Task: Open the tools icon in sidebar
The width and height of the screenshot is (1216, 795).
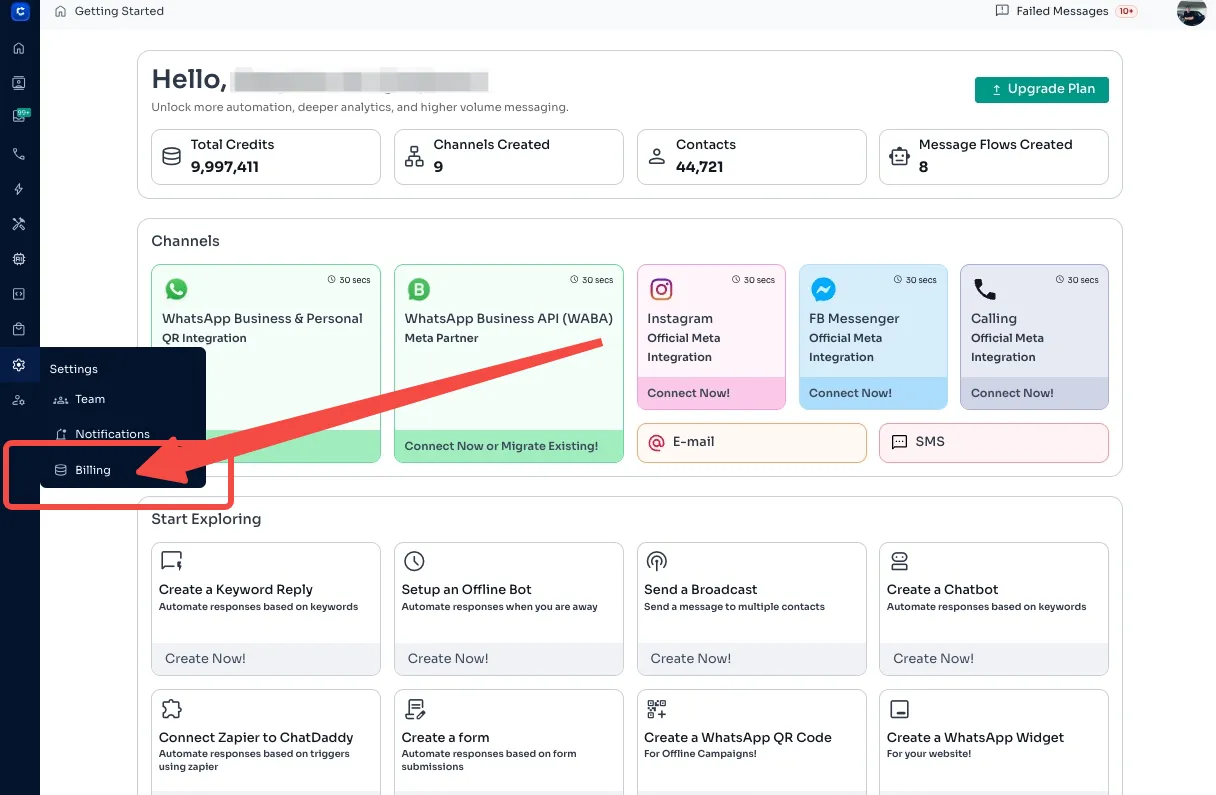Action: pyautogui.click(x=19, y=224)
